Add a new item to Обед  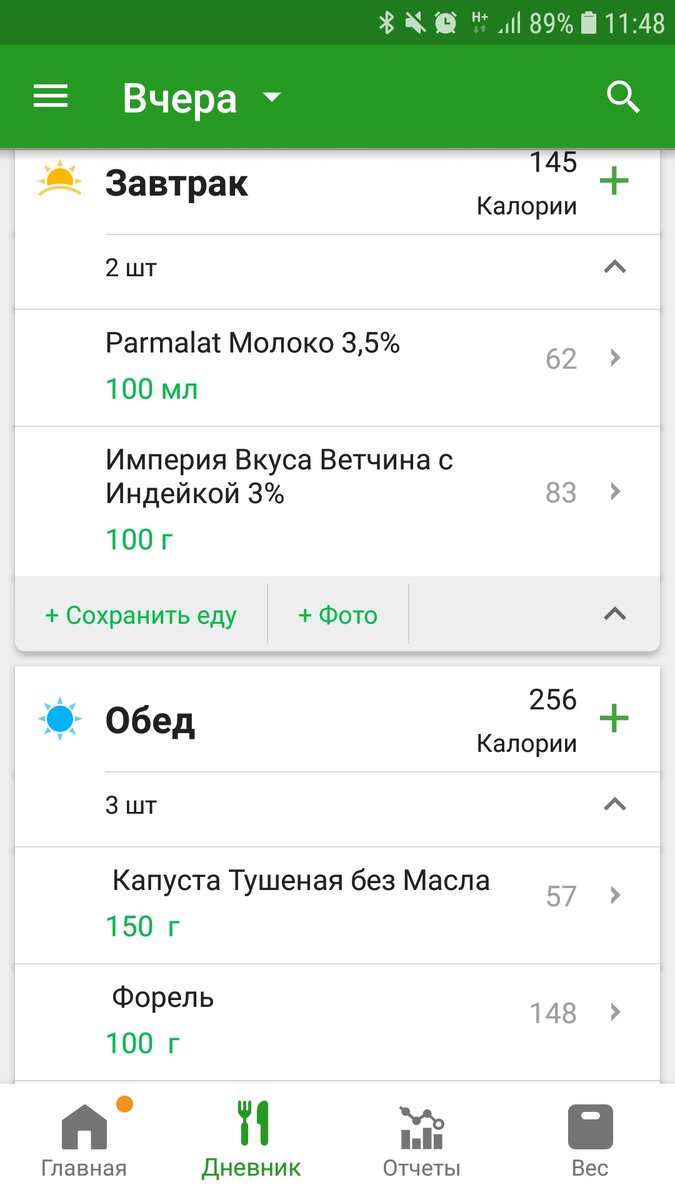click(616, 719)
